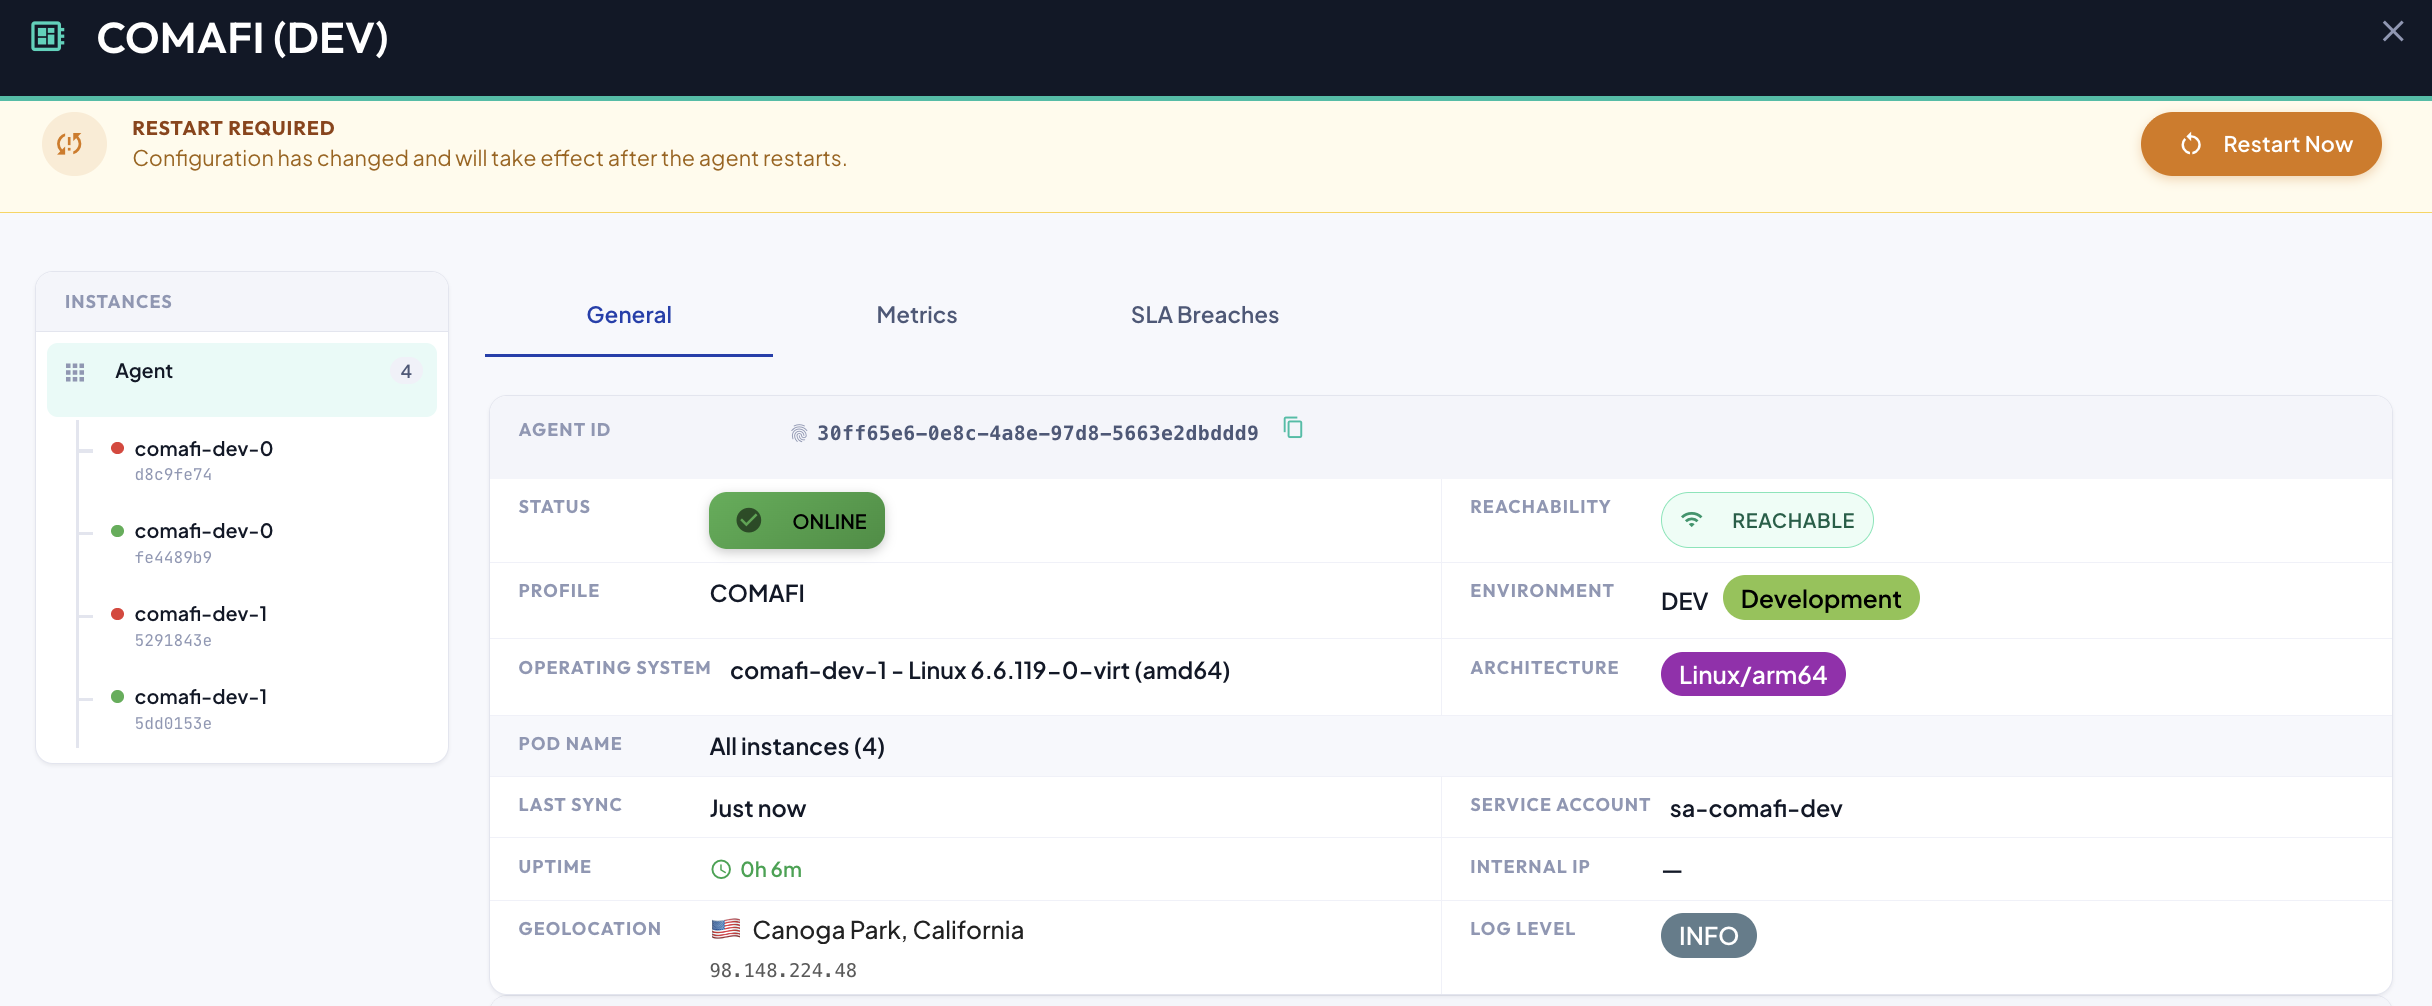Image resolution: width=2432 pixels, height=1006 pixels.
Task: Switch to the SLA Breaches tab
Action: tap(1205, 315)
